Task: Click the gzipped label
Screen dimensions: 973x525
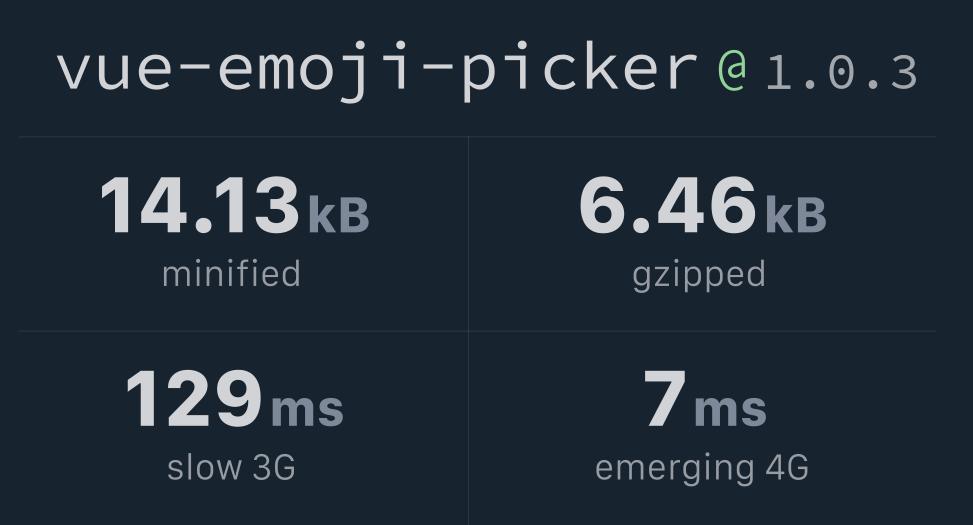Action: (699, 276)
